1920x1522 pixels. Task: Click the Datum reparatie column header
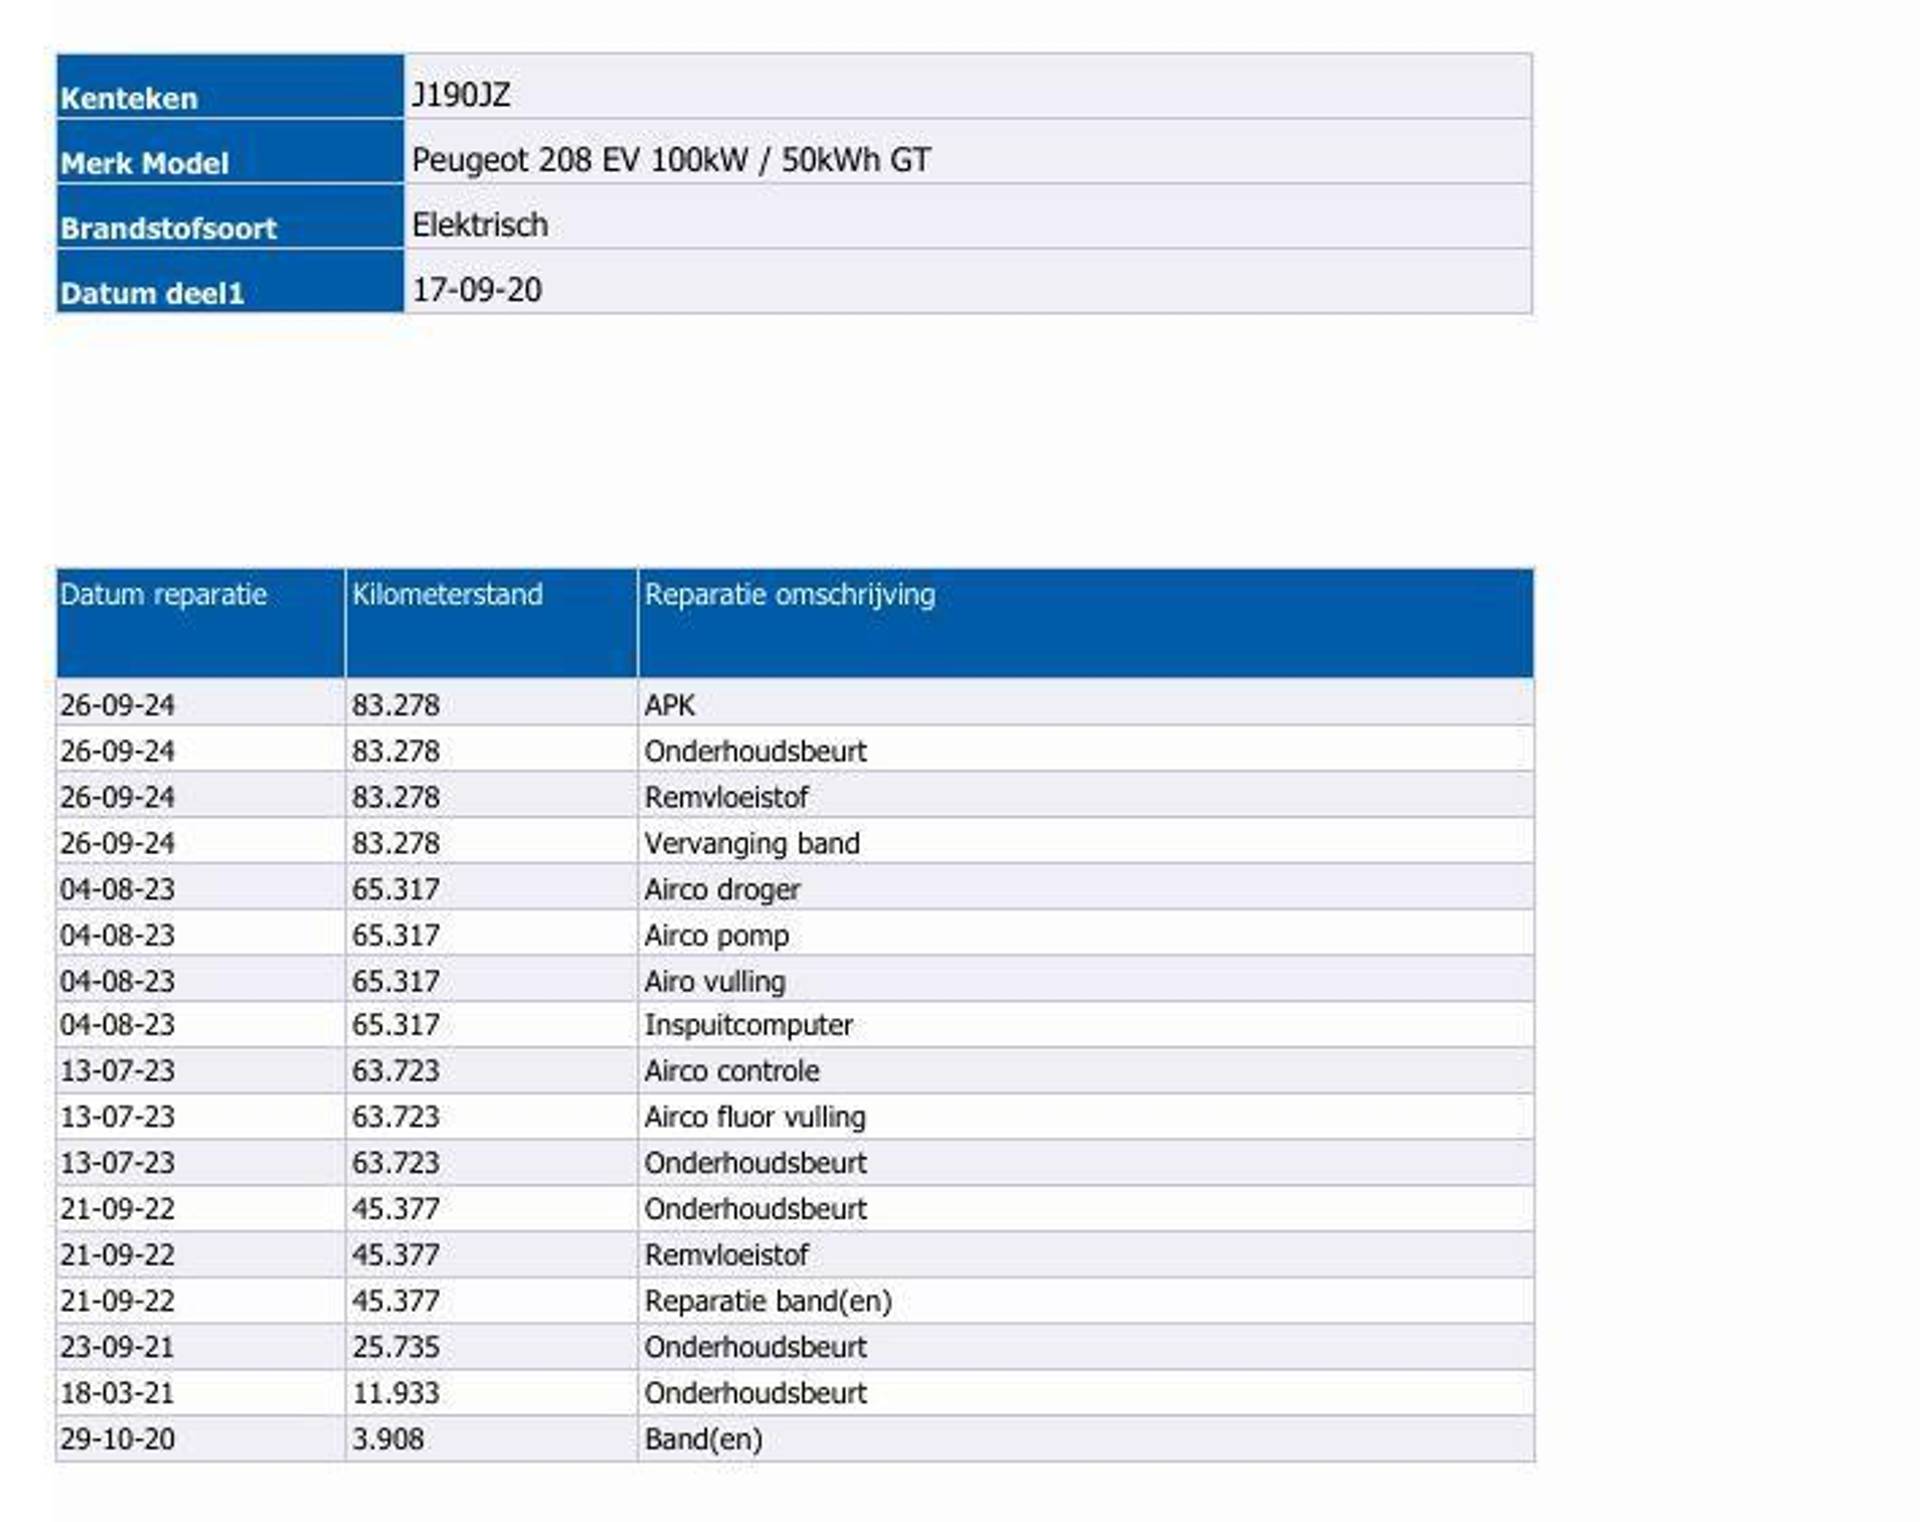click(164, 594)
